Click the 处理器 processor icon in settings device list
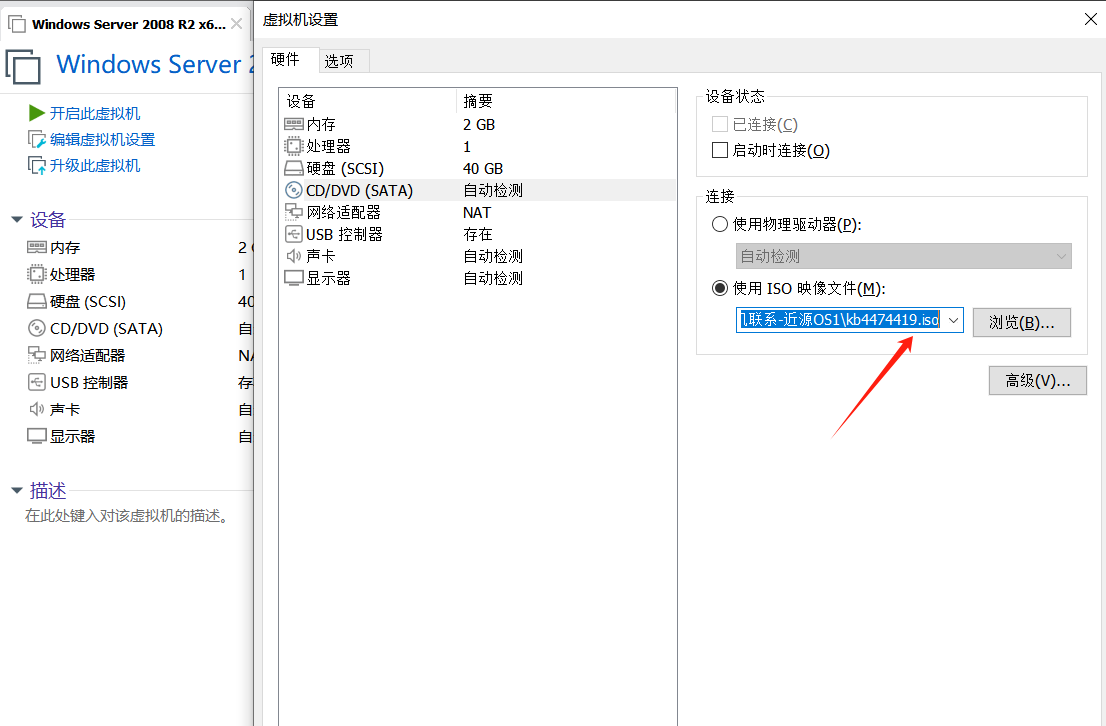This screenshot has height=726, width=1106. [x=293, y=146]
